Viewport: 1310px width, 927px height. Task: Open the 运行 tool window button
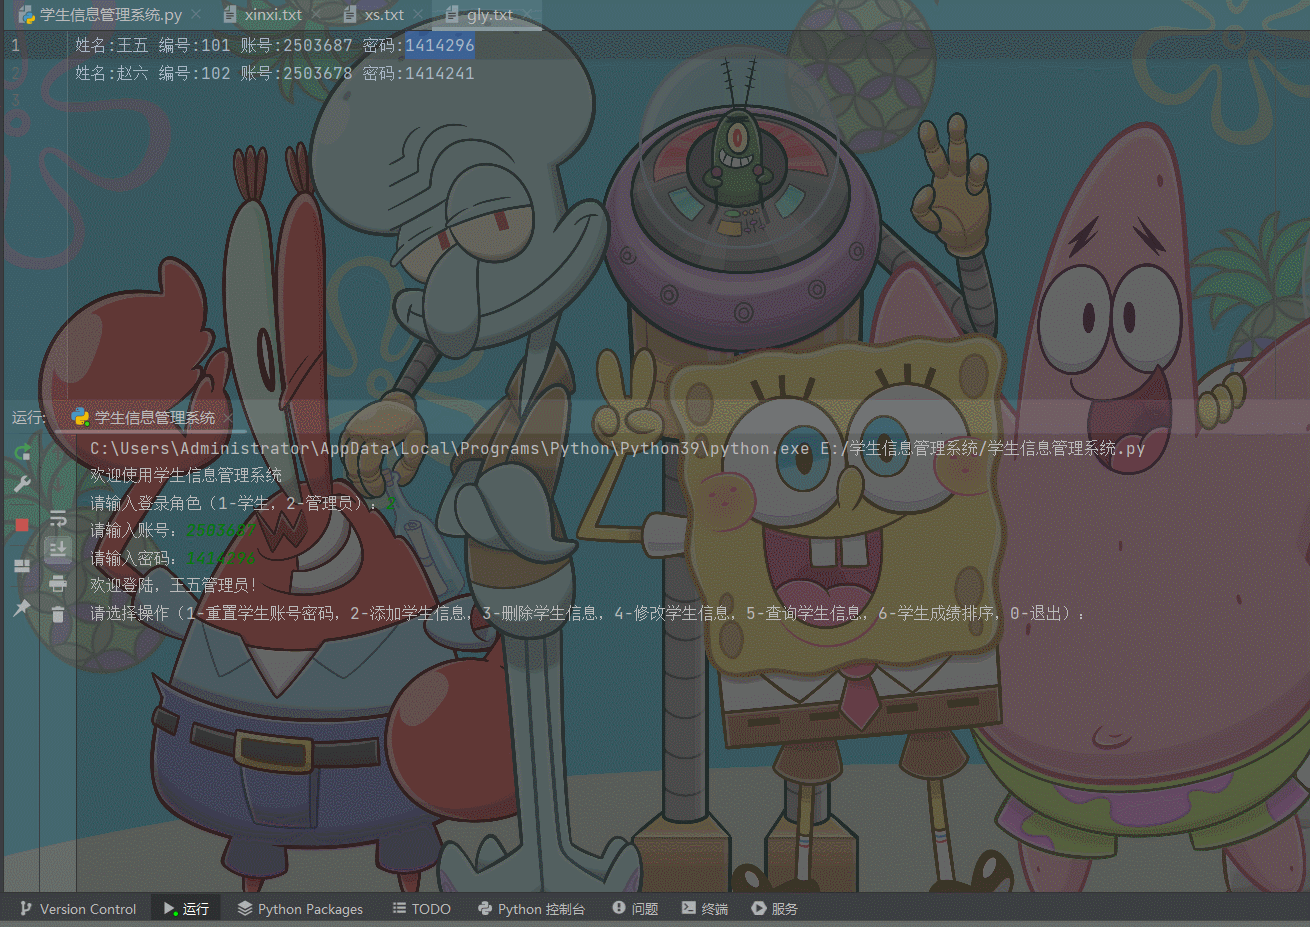coord(186,909)
